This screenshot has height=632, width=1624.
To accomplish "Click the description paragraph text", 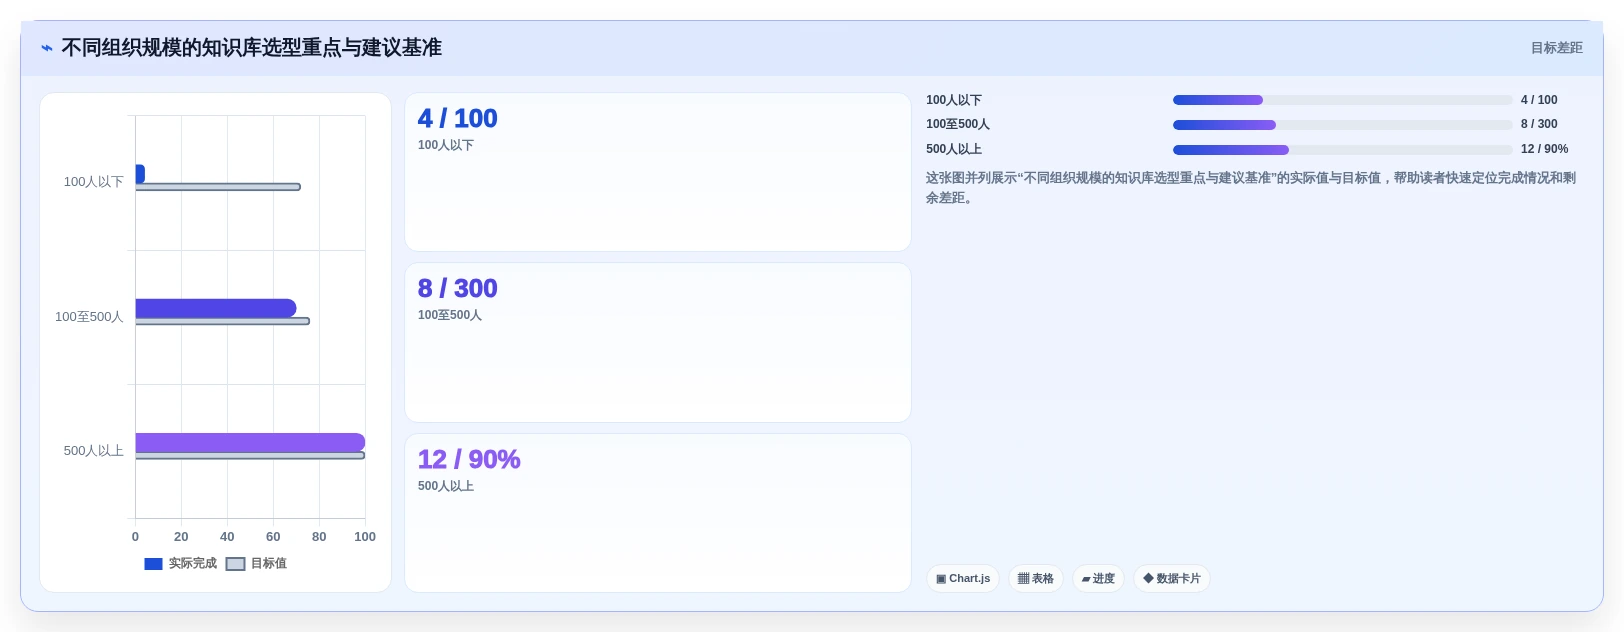I will 1250,188.
